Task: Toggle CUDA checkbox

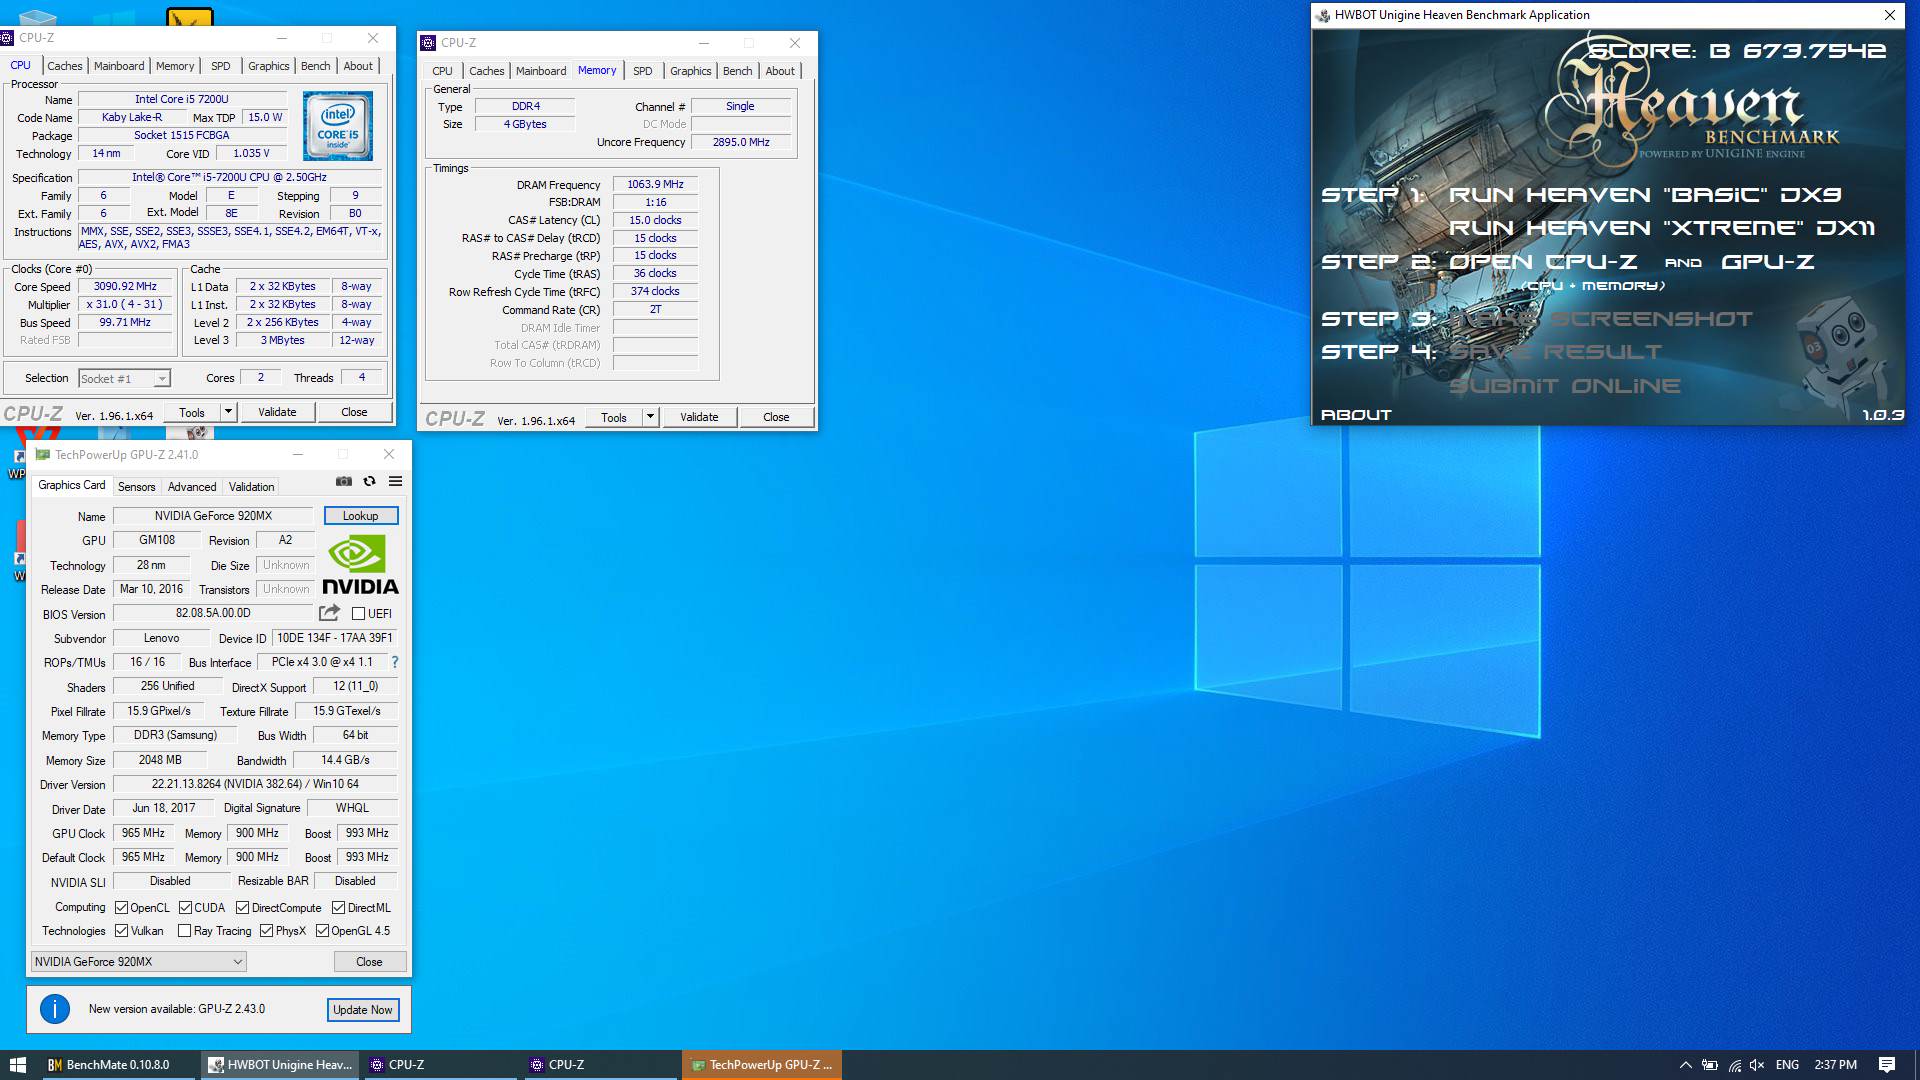Action: pyautogui.click(x=185, y=908)
